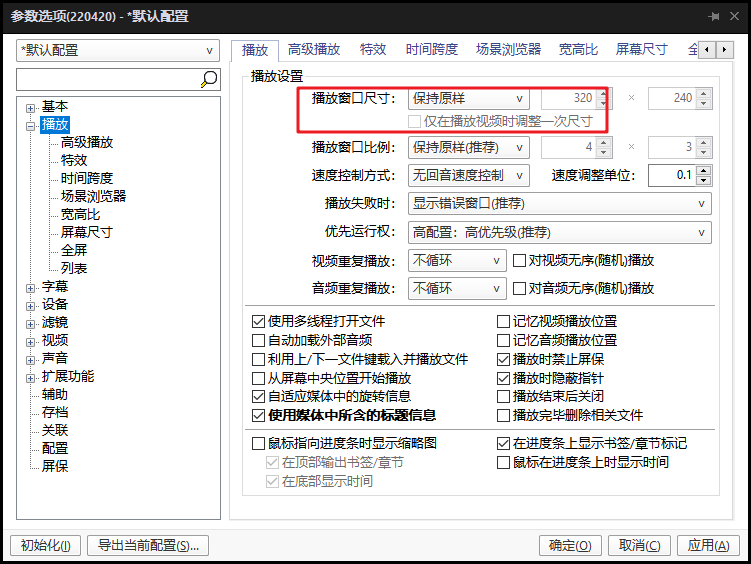Expand the 字幕 tree node
The width and height of the screenshot is (751, 564).
[x=30, y=288]
